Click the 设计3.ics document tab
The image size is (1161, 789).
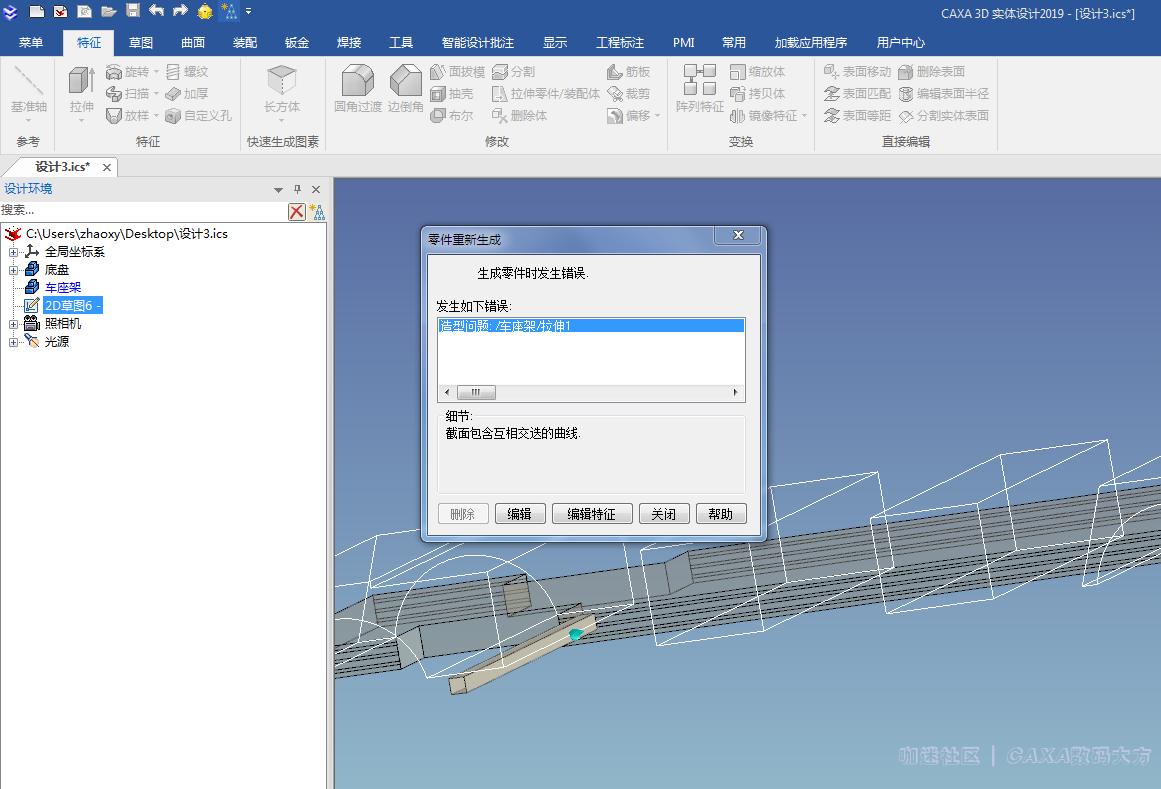click(x=62, y=167)
